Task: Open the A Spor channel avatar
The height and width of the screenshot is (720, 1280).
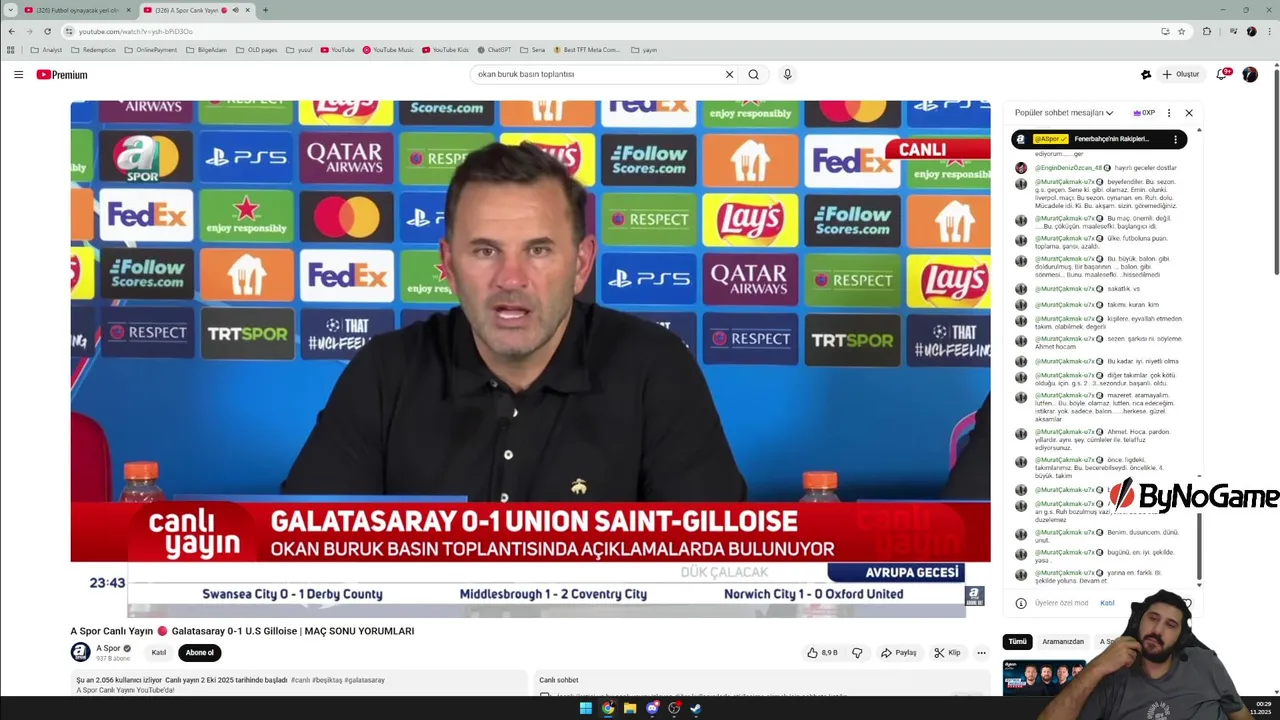Action: 80,652
